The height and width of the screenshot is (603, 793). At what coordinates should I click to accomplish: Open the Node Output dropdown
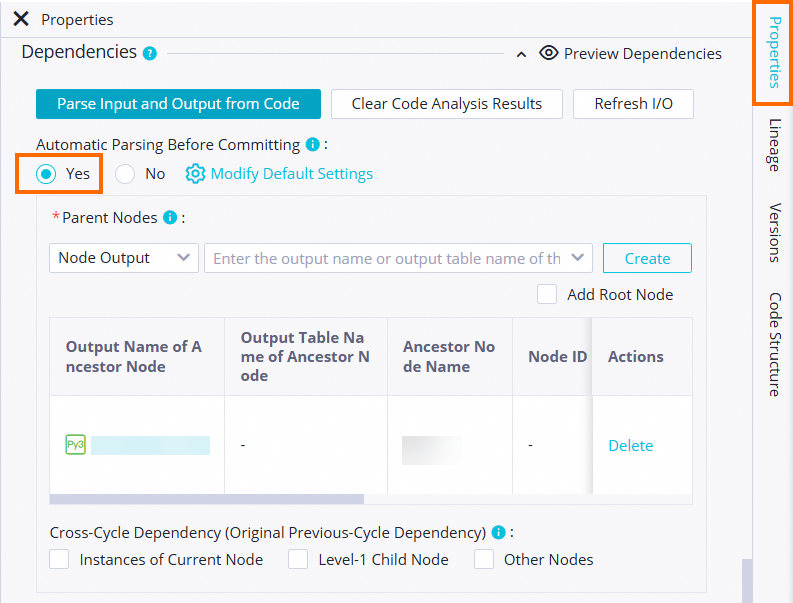(x=123, y=258)
